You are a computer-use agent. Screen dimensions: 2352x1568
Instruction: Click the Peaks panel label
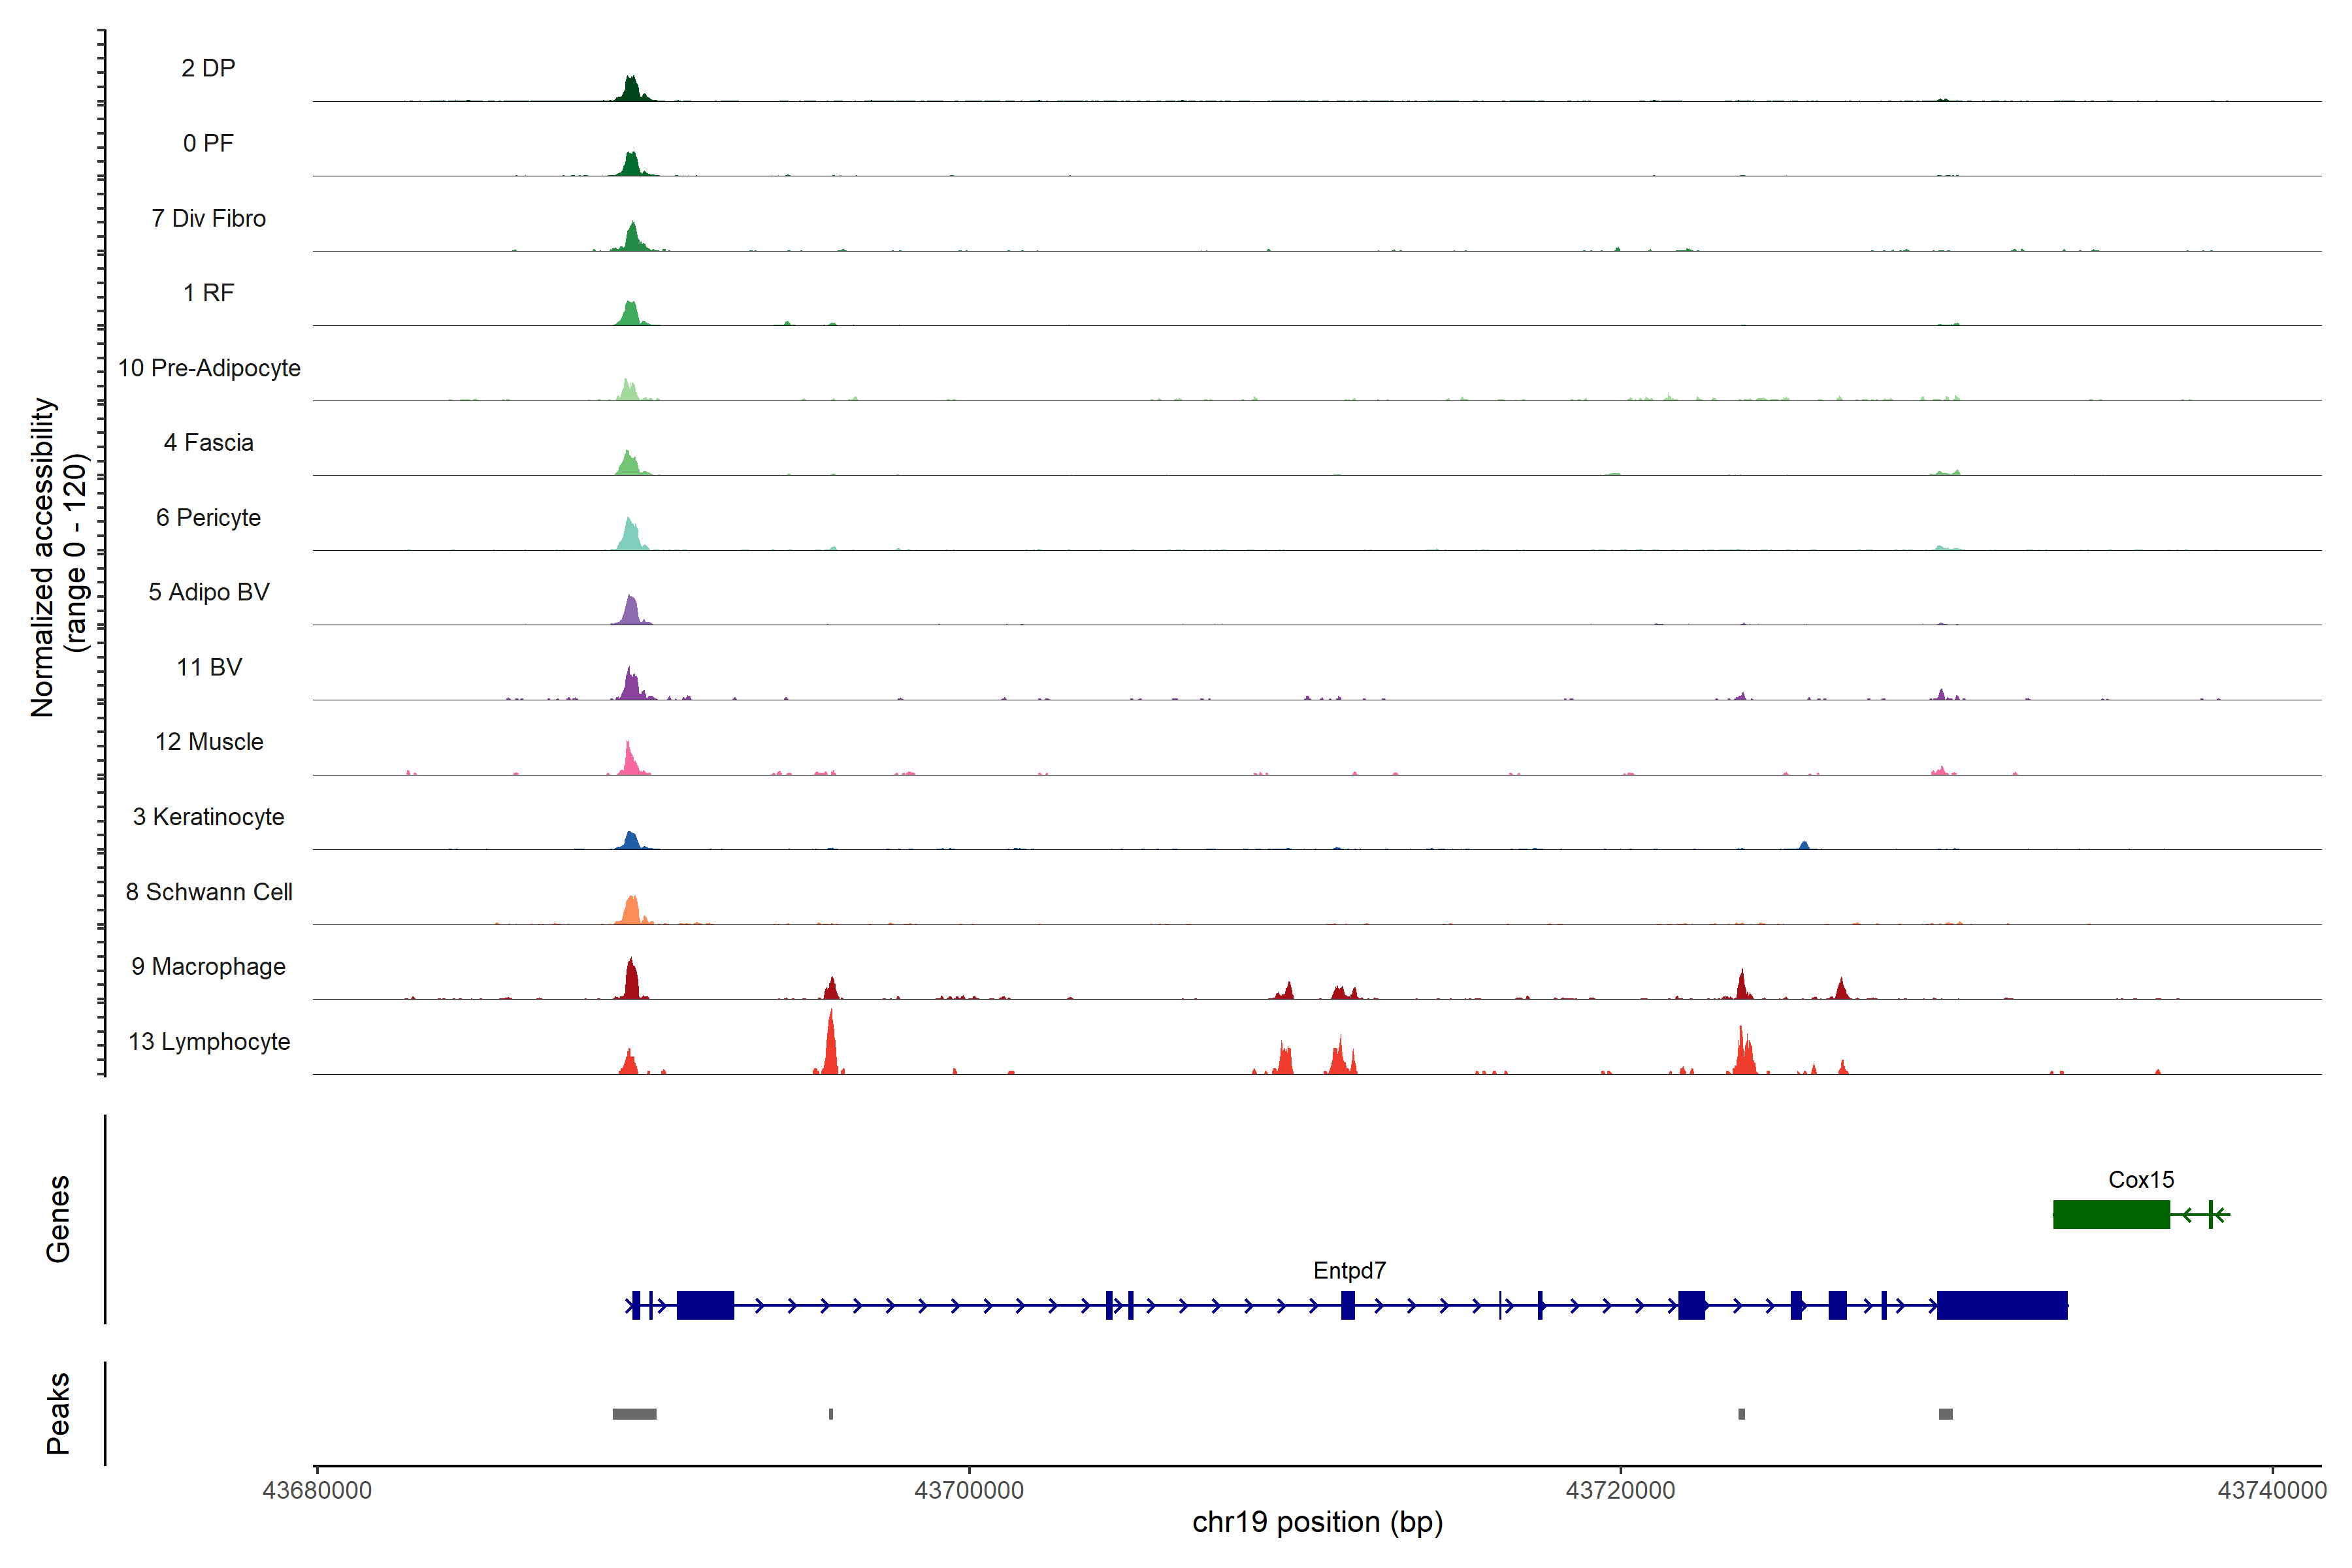(x=58, y=1412)
